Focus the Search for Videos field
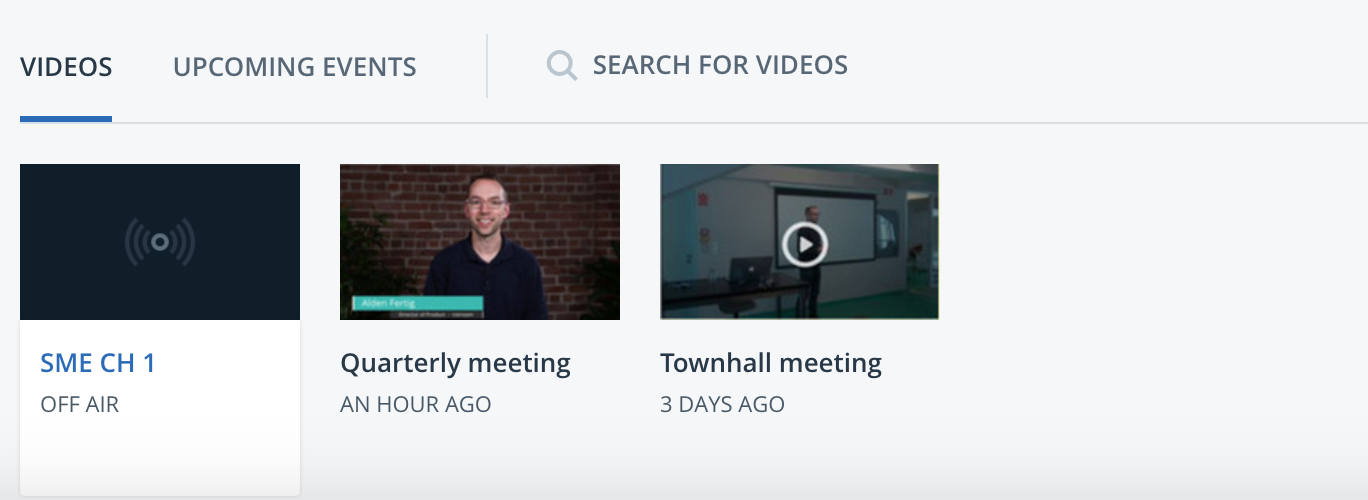 pyautogui.click(x=720, y=66)
